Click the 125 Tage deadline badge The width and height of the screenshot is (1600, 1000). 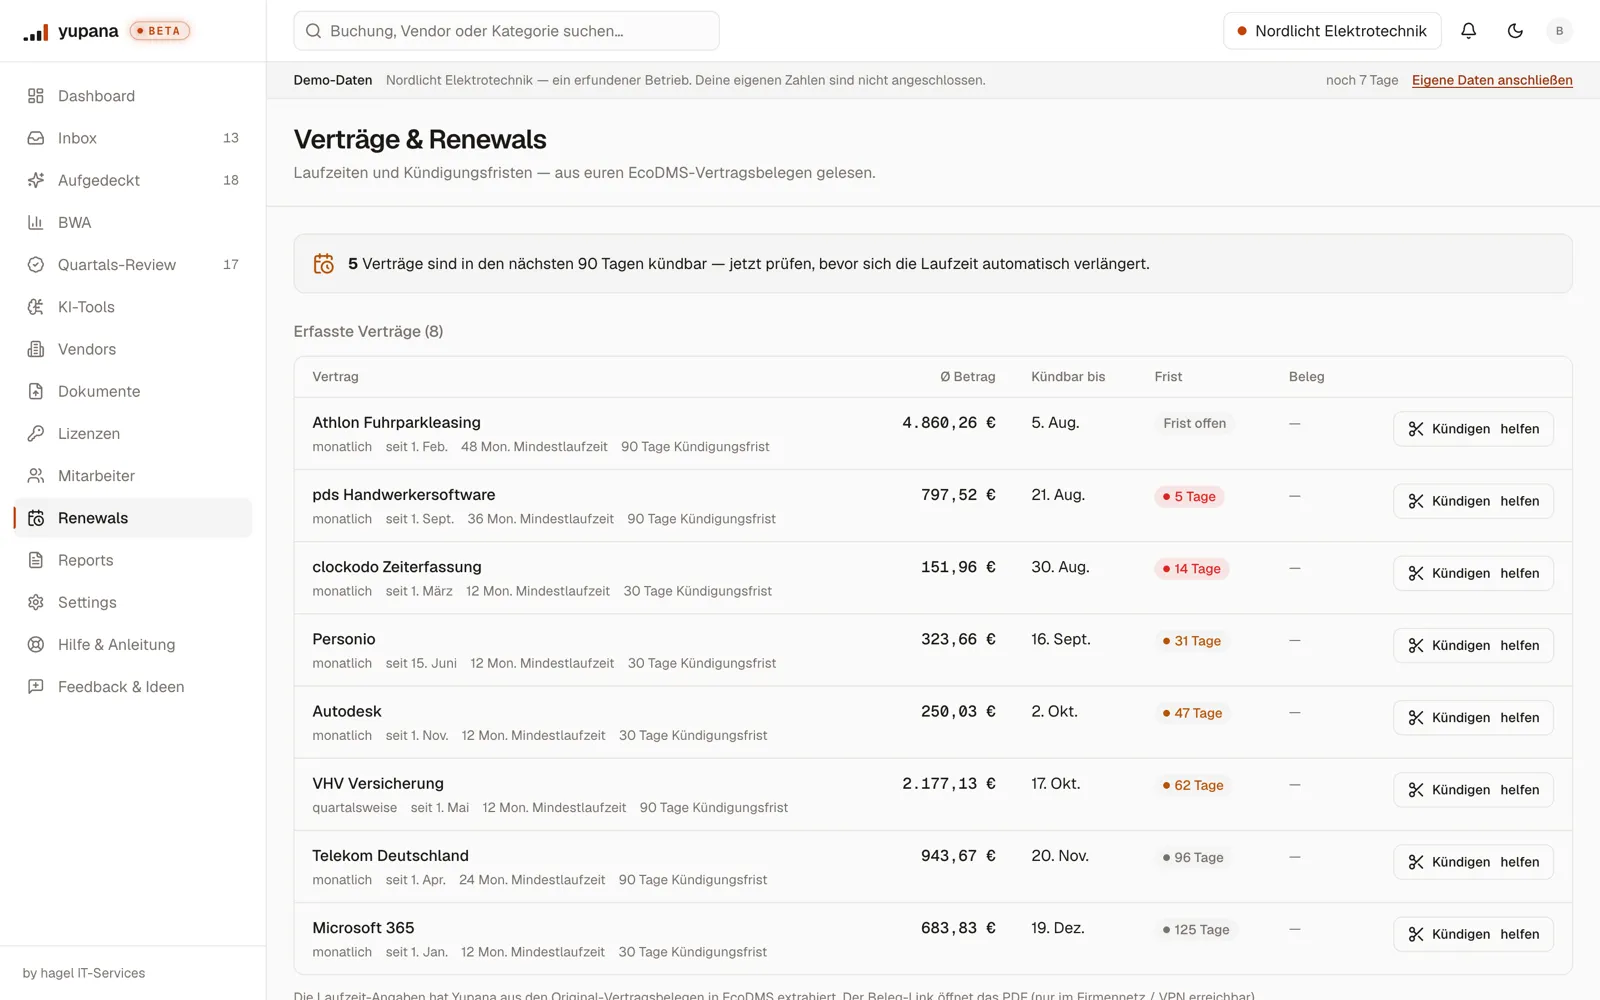click(1196, 930)
